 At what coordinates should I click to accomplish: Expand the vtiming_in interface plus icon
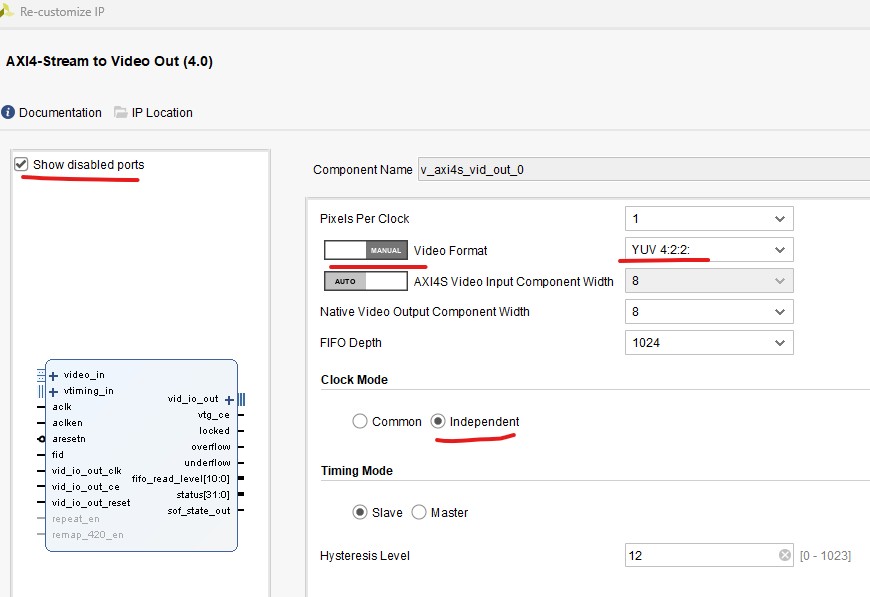(x=53, y=391)
